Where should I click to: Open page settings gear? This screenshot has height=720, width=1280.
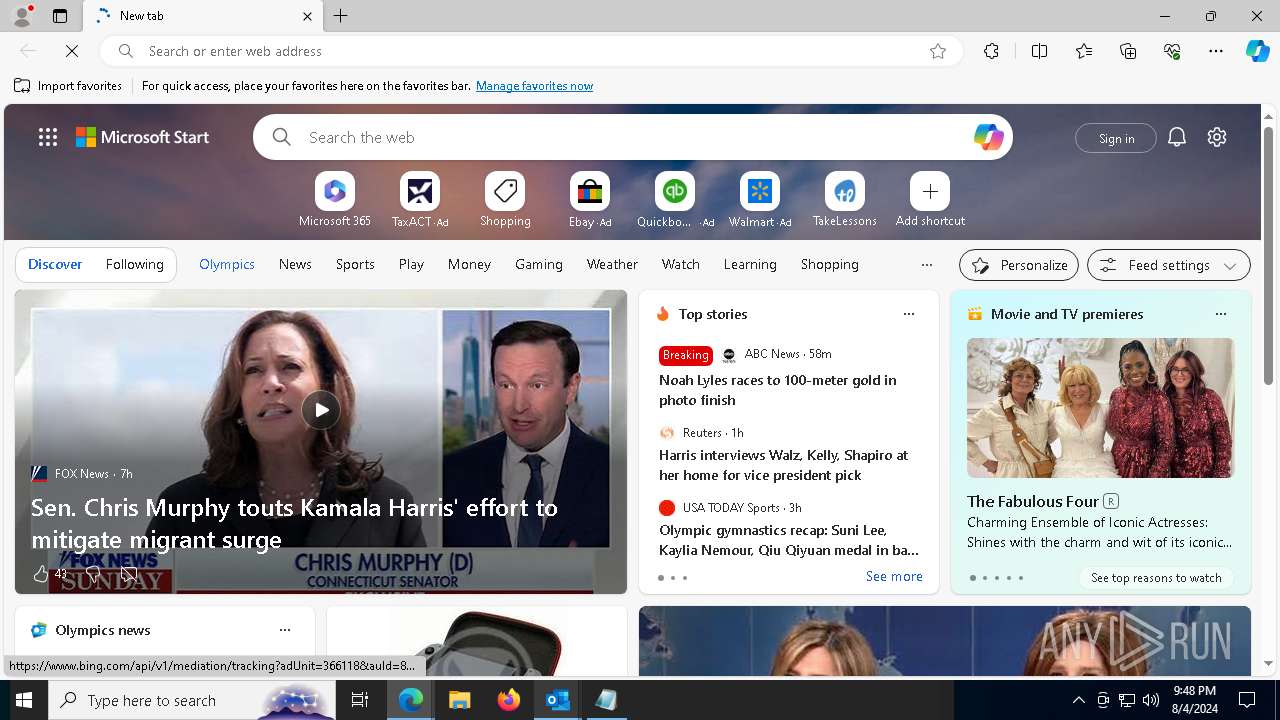(1217, 137)
